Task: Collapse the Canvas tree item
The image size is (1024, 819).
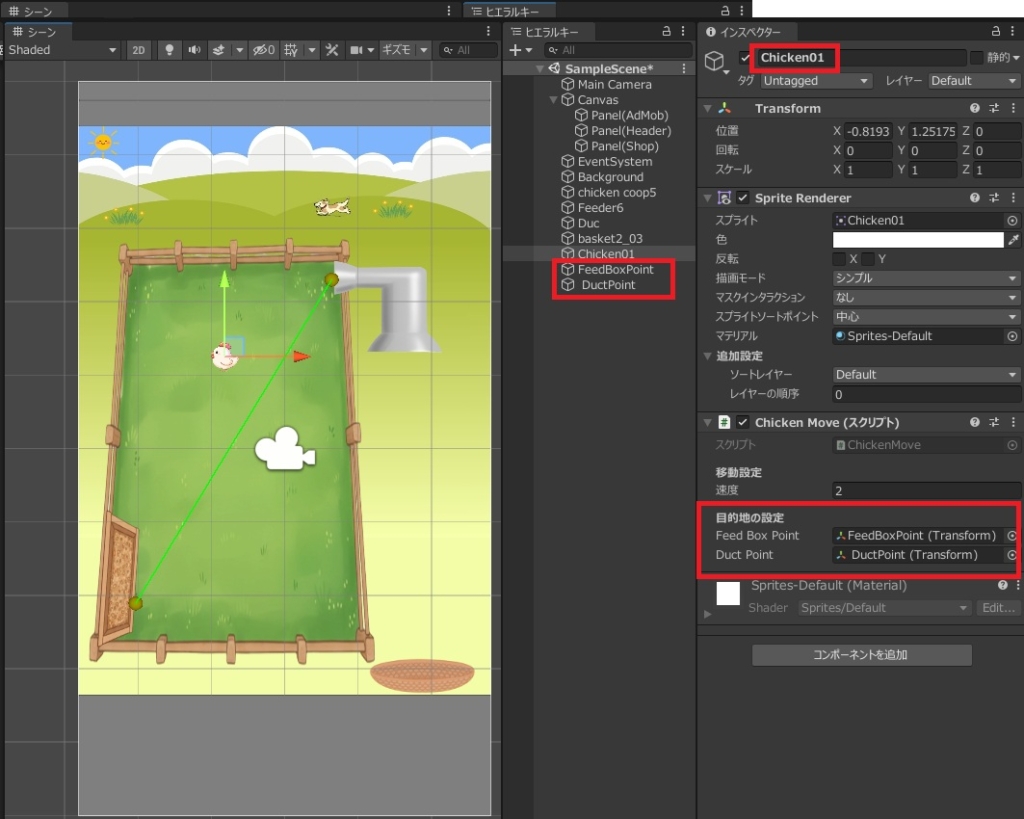Action: coord(555,100)
